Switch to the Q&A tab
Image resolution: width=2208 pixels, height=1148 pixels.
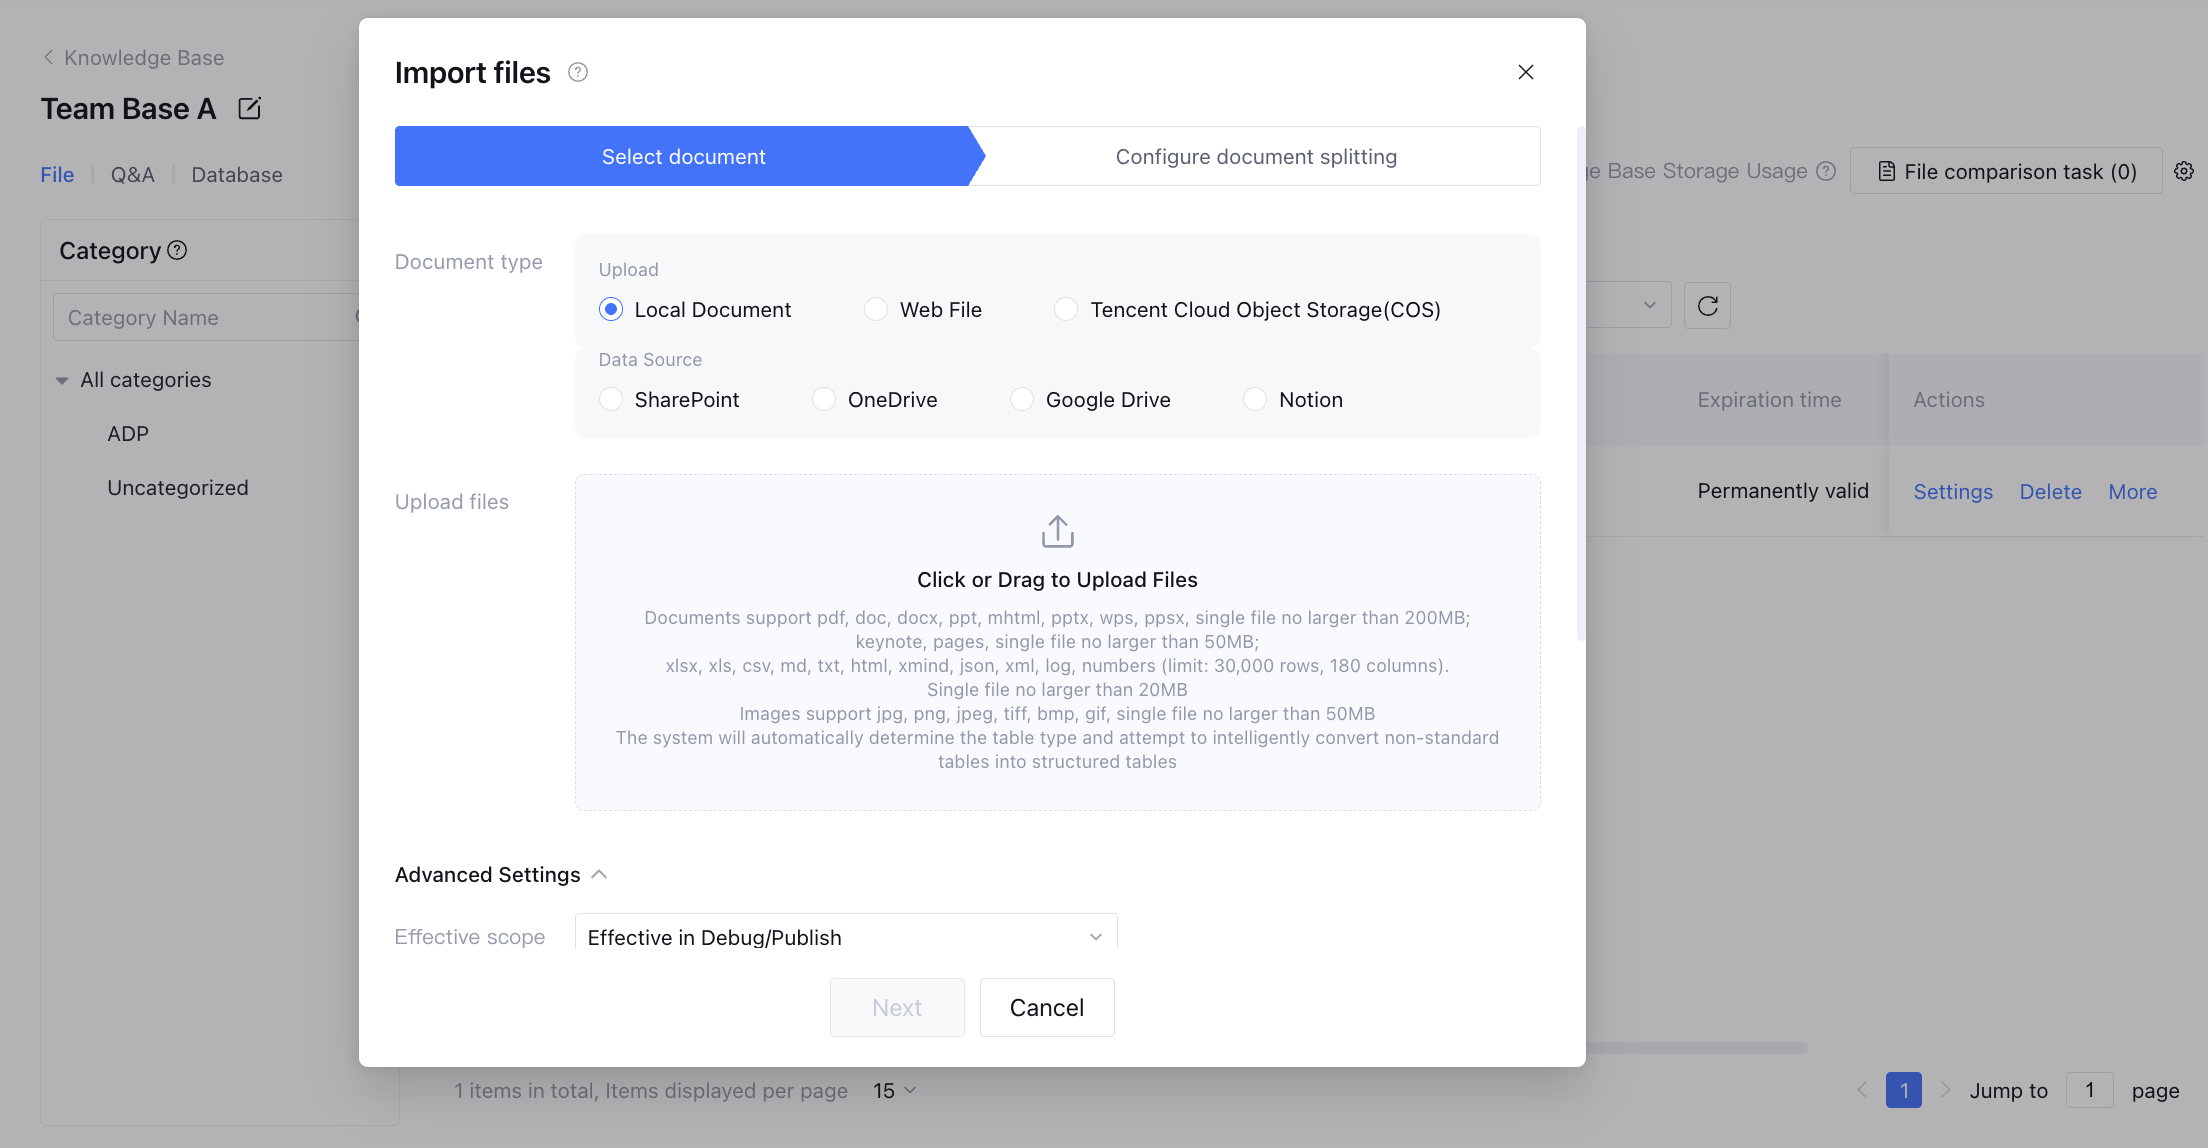pyautogui.click(x=132, y=175)
